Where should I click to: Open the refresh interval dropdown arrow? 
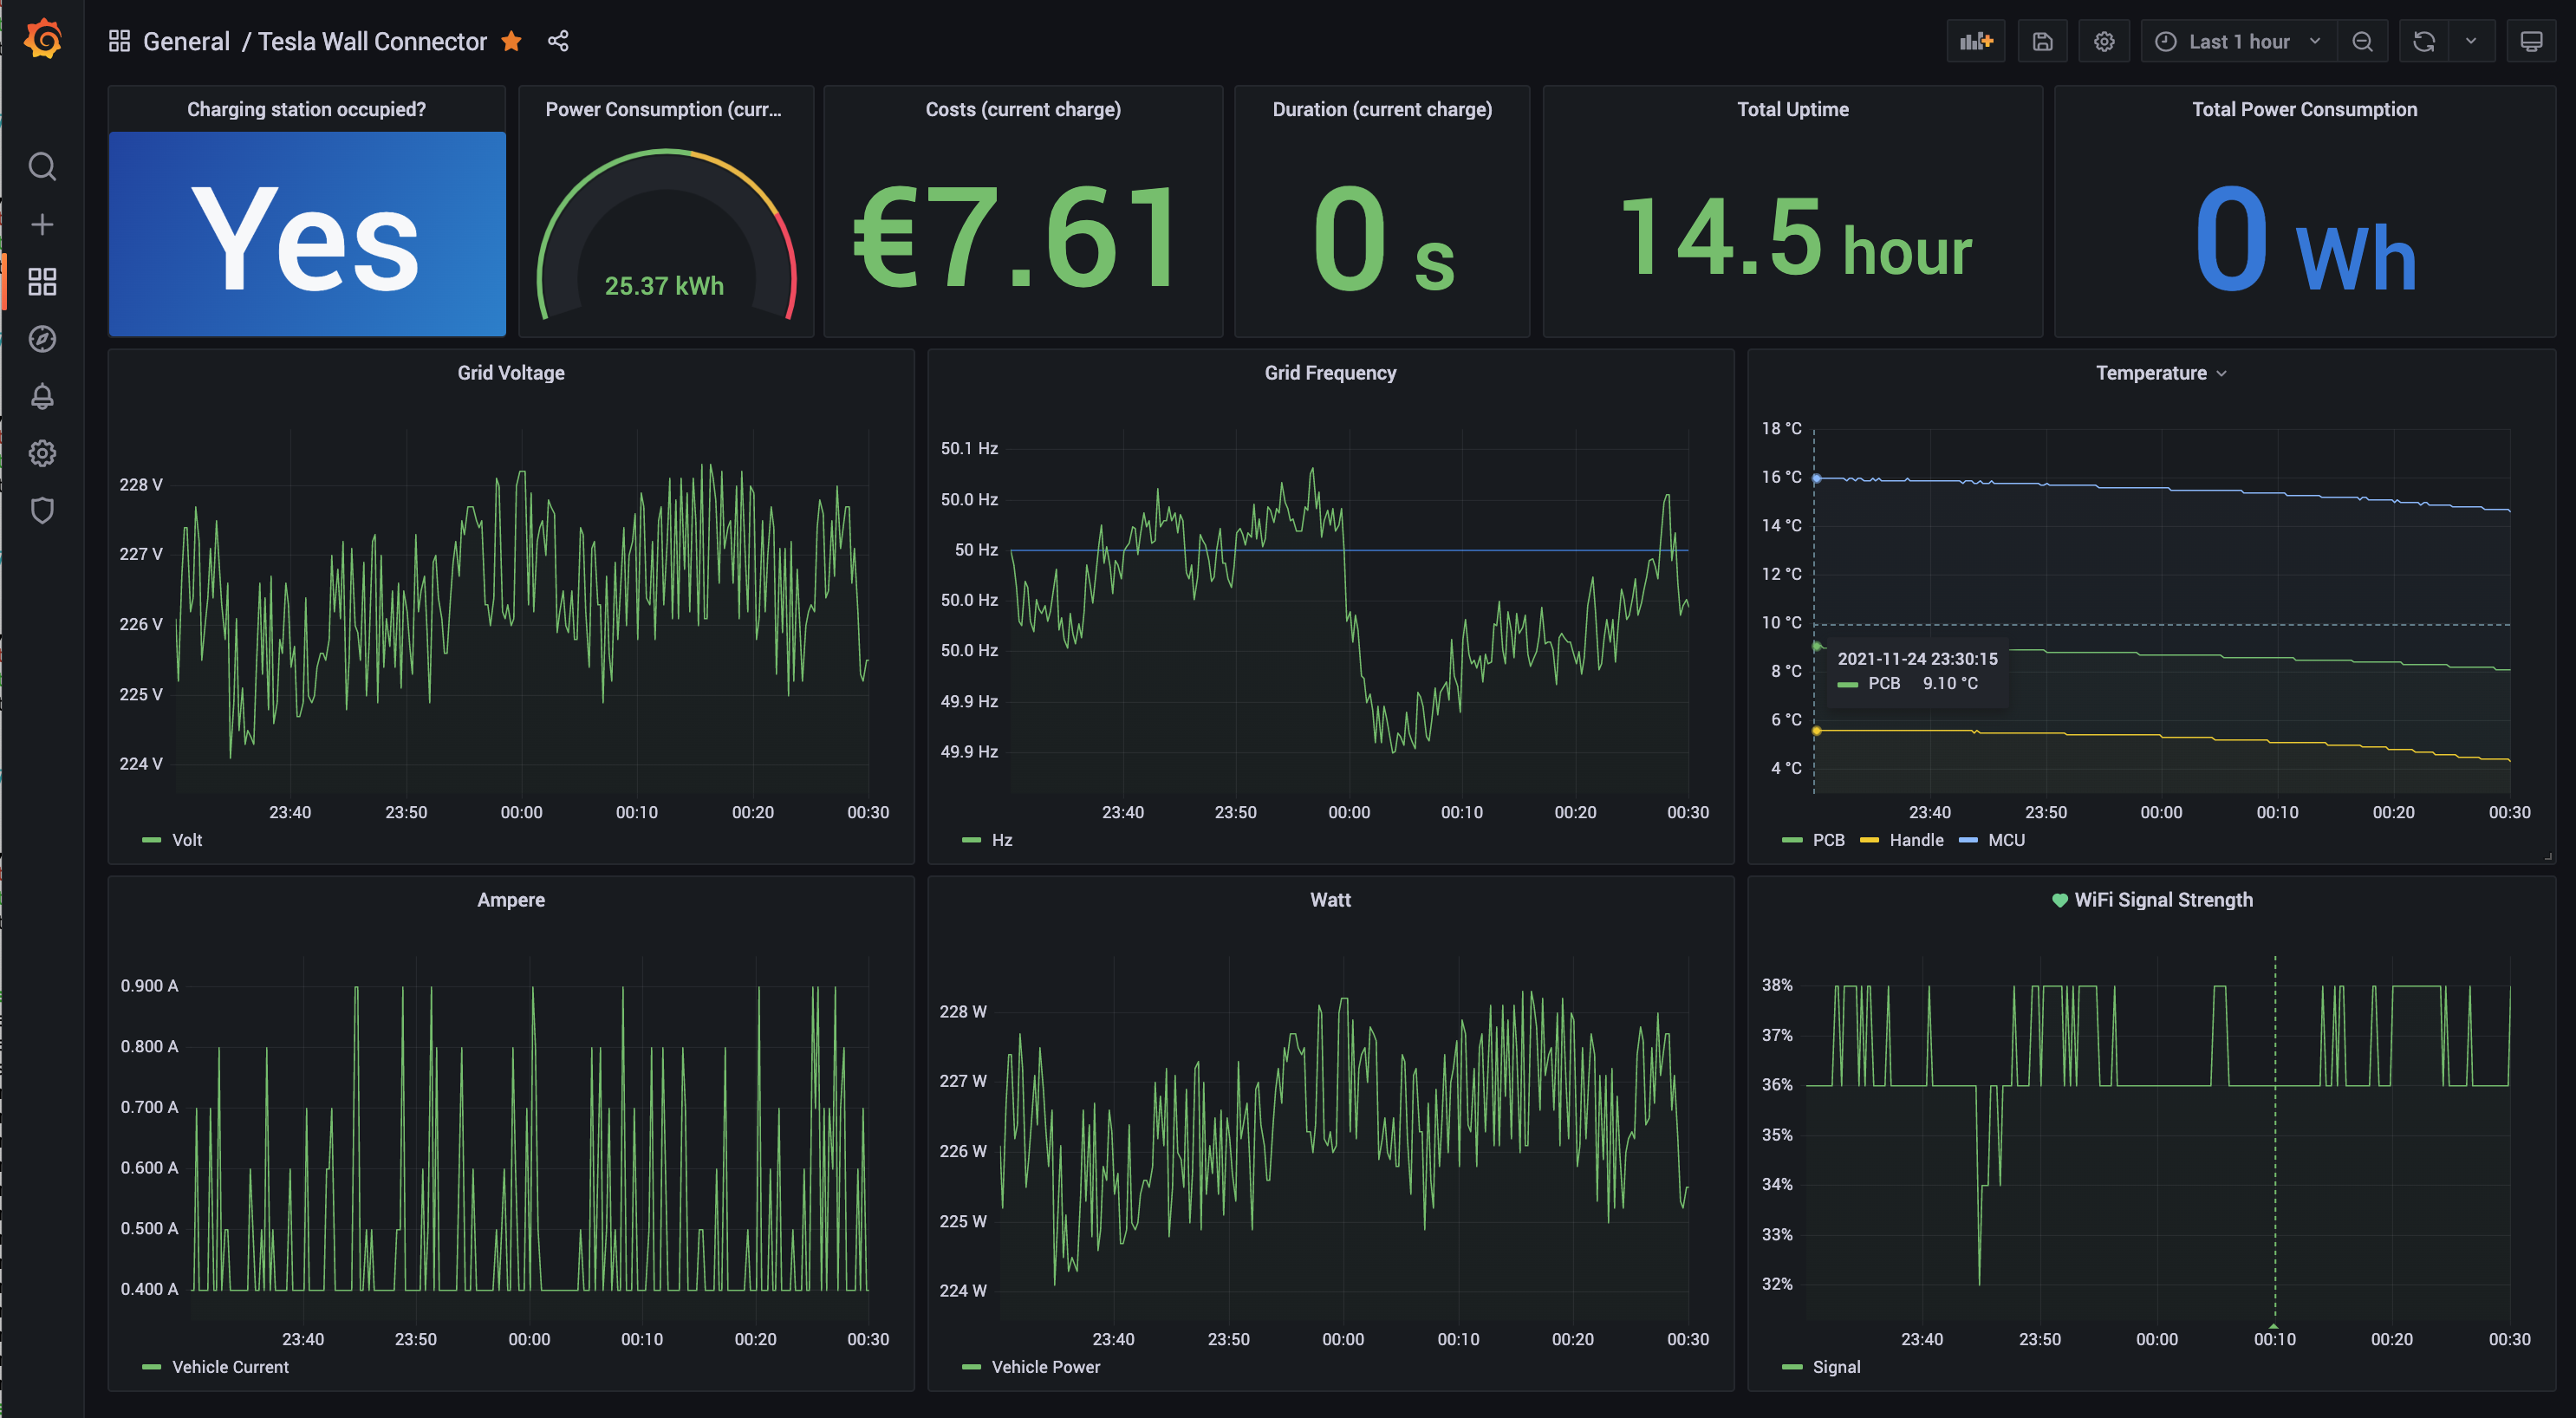(2471, 41)
